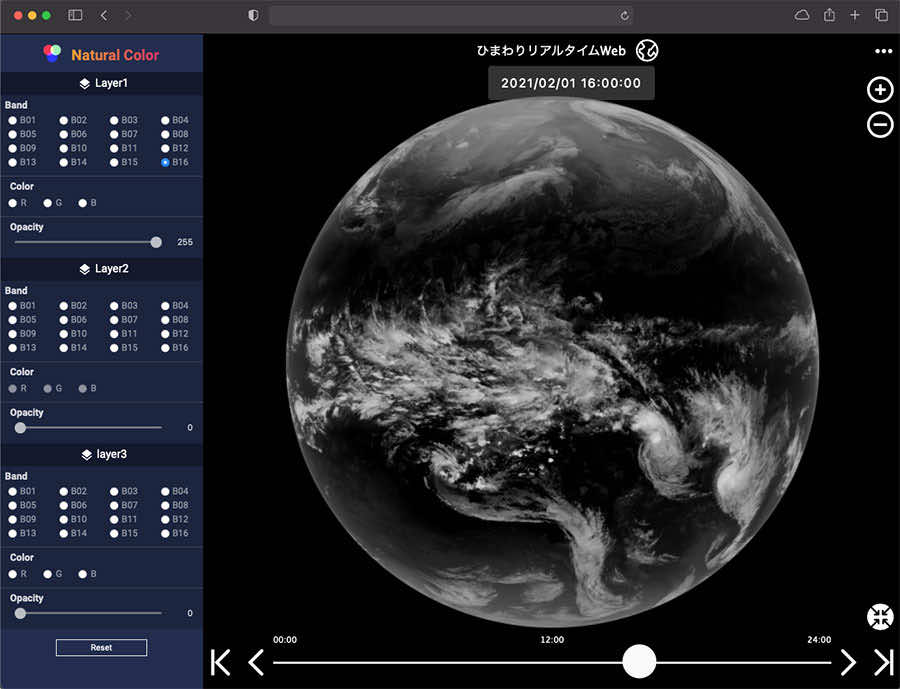Jump to last frame of timeline

coord(883,662)
